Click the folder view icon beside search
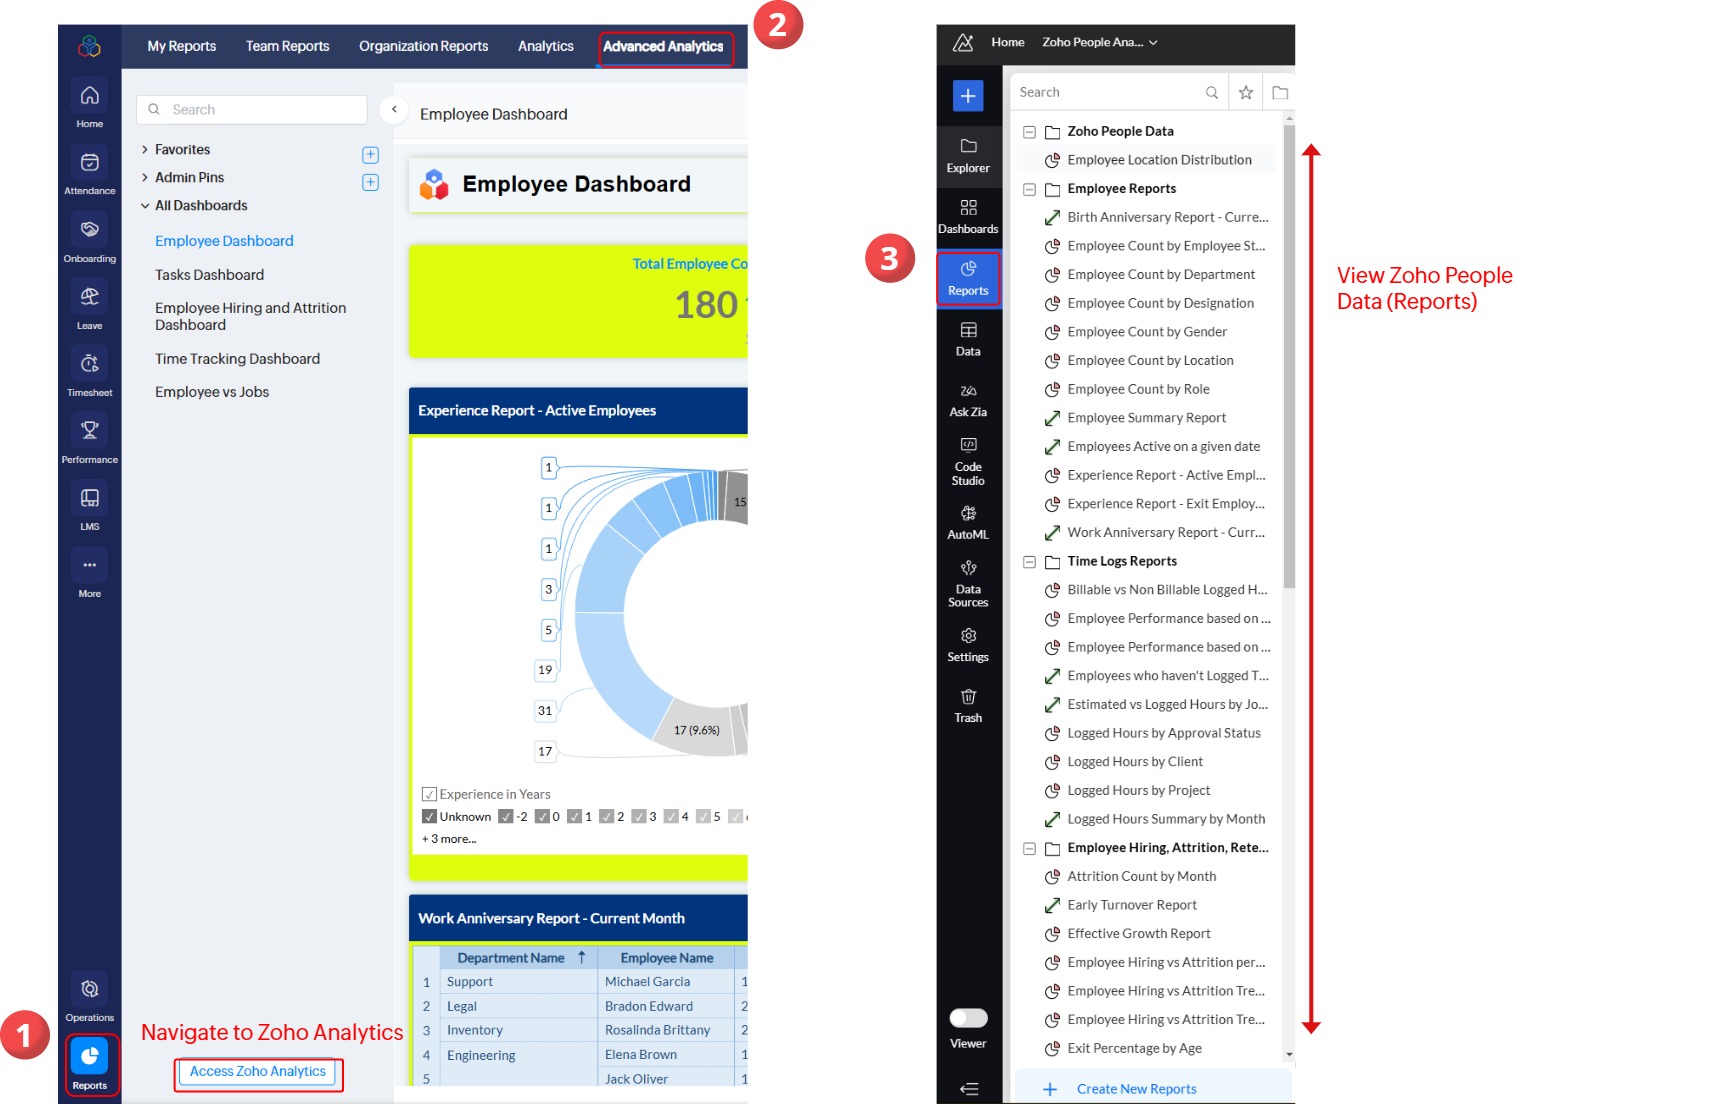The width and height of the screenshot is (1723, 1104). tap(1280, 93)
